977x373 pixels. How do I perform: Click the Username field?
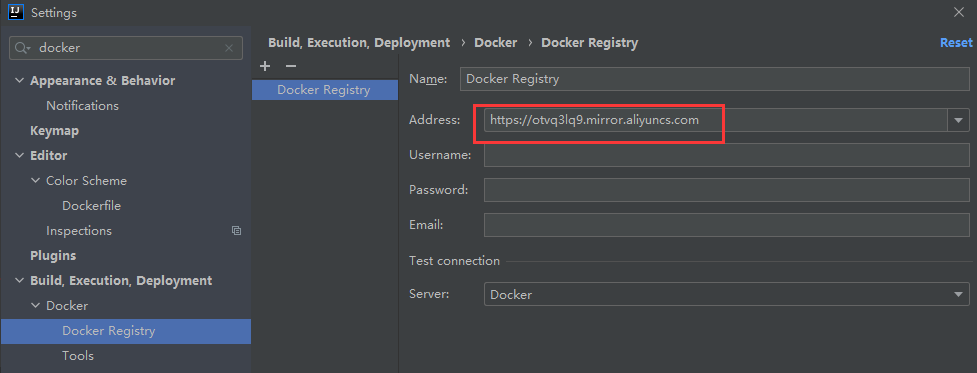pos(727,155)
